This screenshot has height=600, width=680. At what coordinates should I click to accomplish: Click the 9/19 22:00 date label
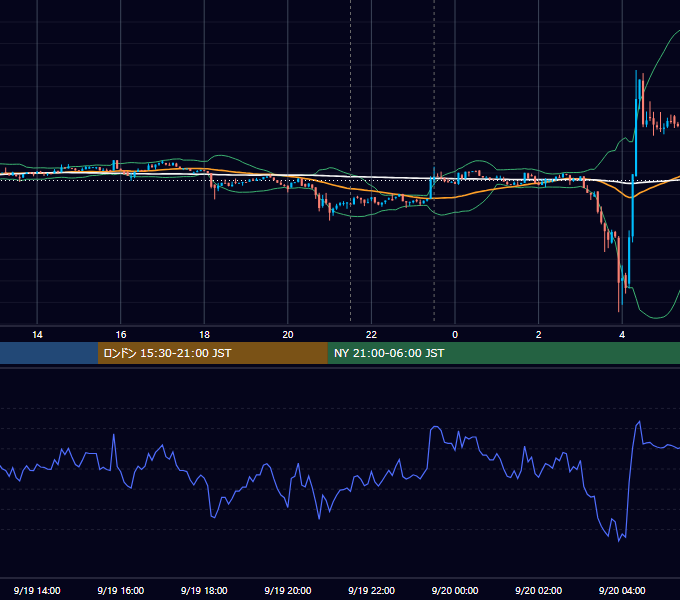pos(371,590)
